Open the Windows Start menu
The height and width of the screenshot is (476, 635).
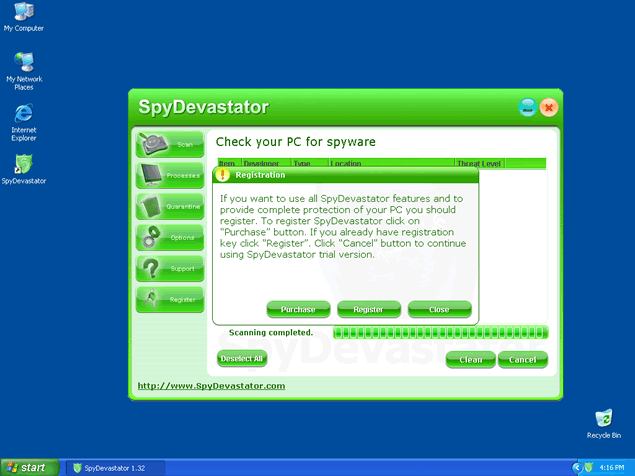[27, 467]
